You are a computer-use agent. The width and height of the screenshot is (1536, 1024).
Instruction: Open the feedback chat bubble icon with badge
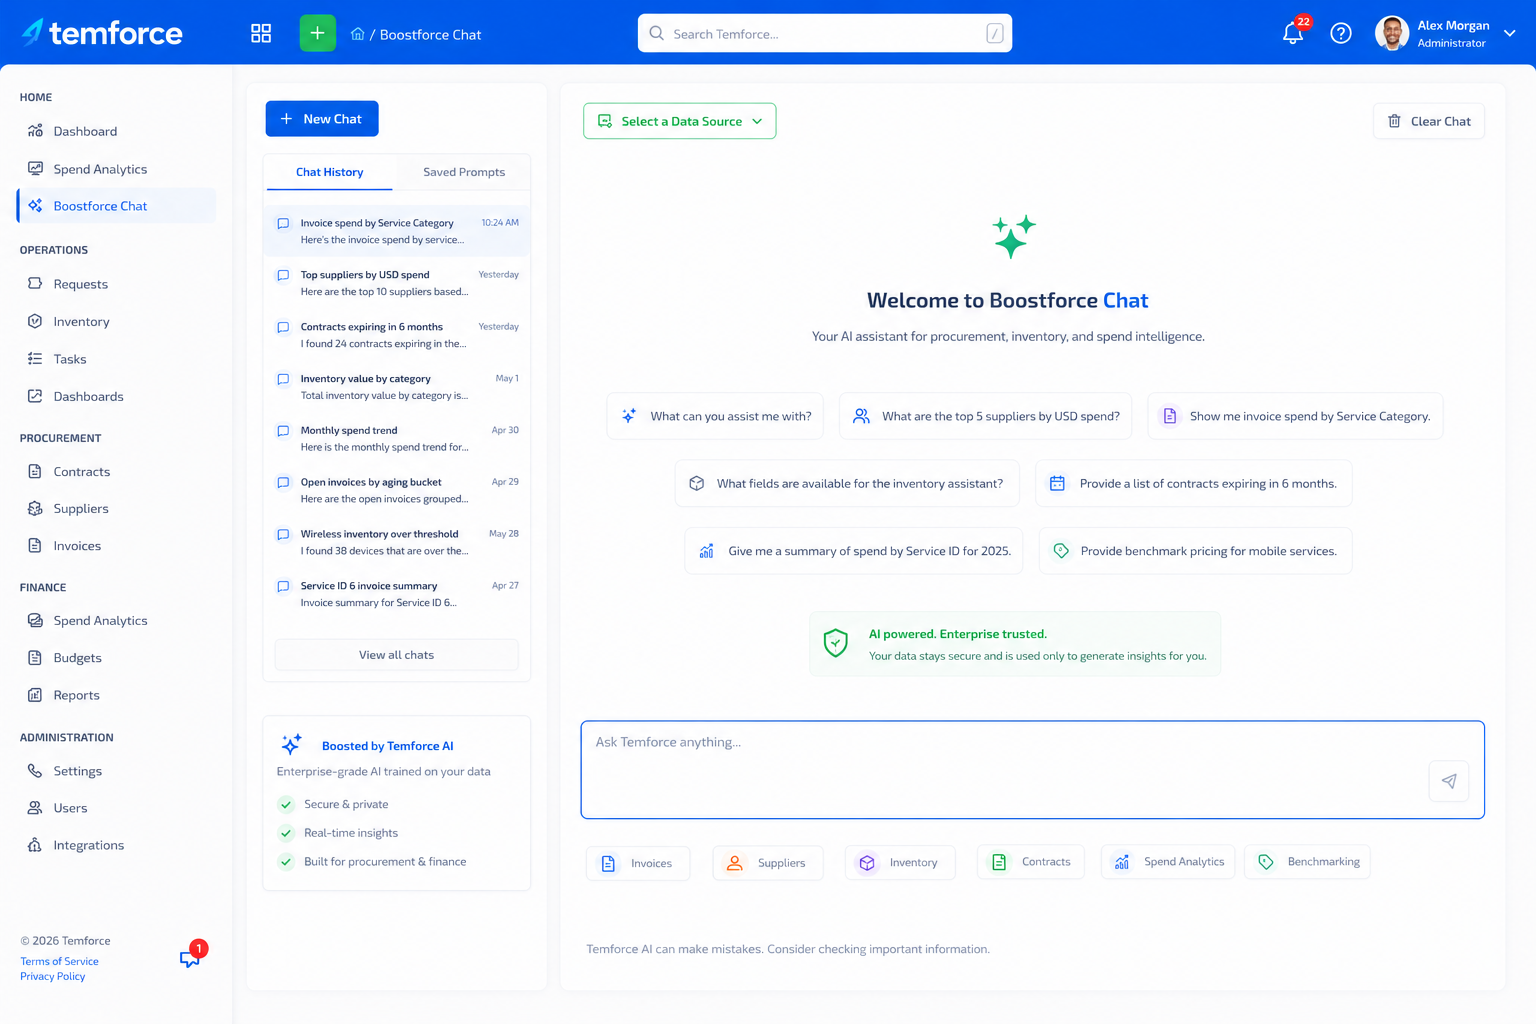point(191,957)
